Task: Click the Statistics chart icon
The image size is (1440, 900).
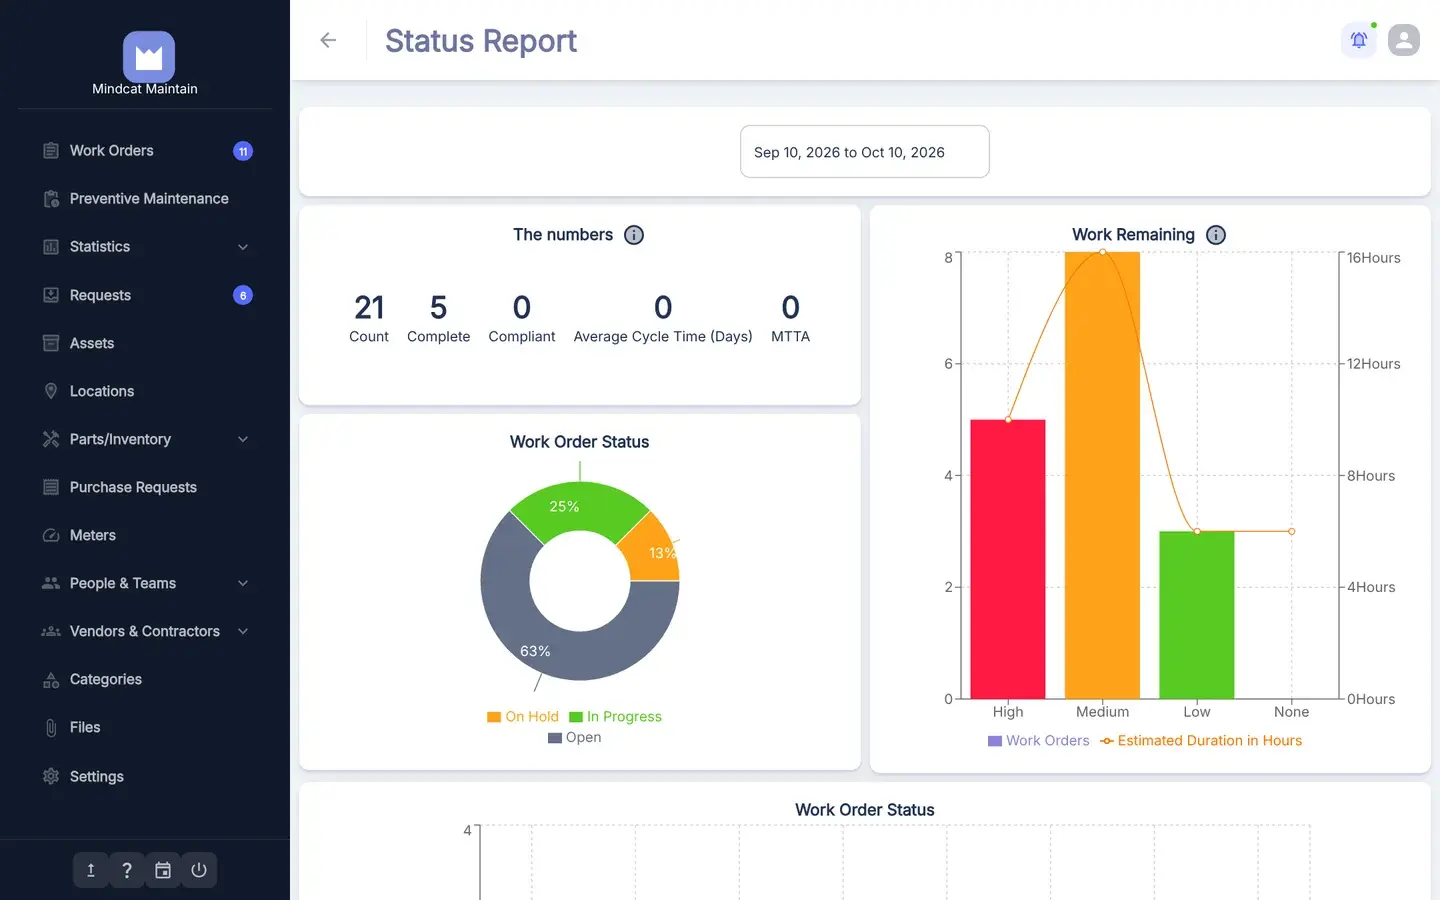Action: [51, 247]
